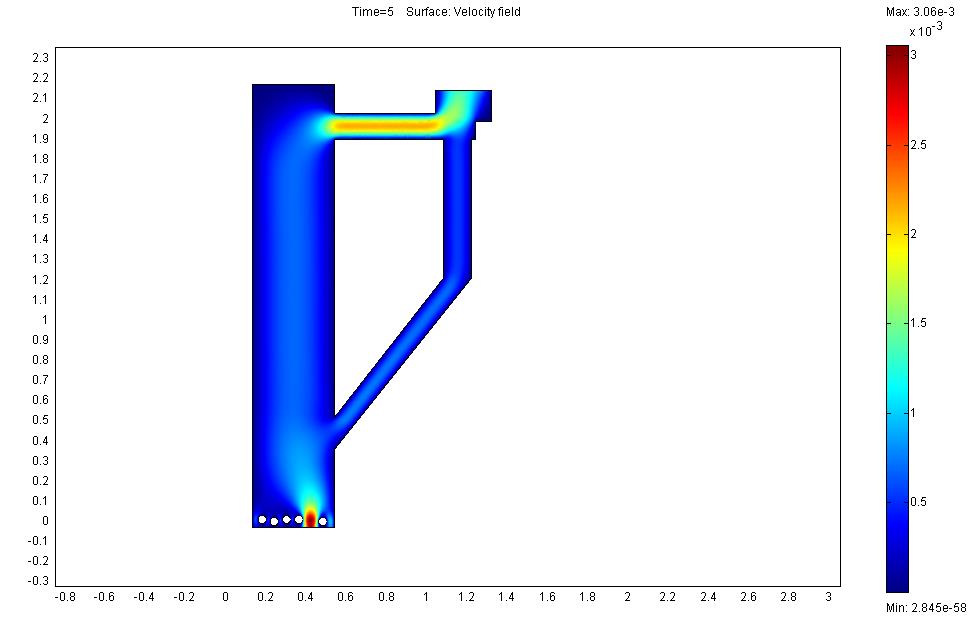Select the green outlet box at top right
This screenshot has height=626, width=972.
(x=462, y=104)
